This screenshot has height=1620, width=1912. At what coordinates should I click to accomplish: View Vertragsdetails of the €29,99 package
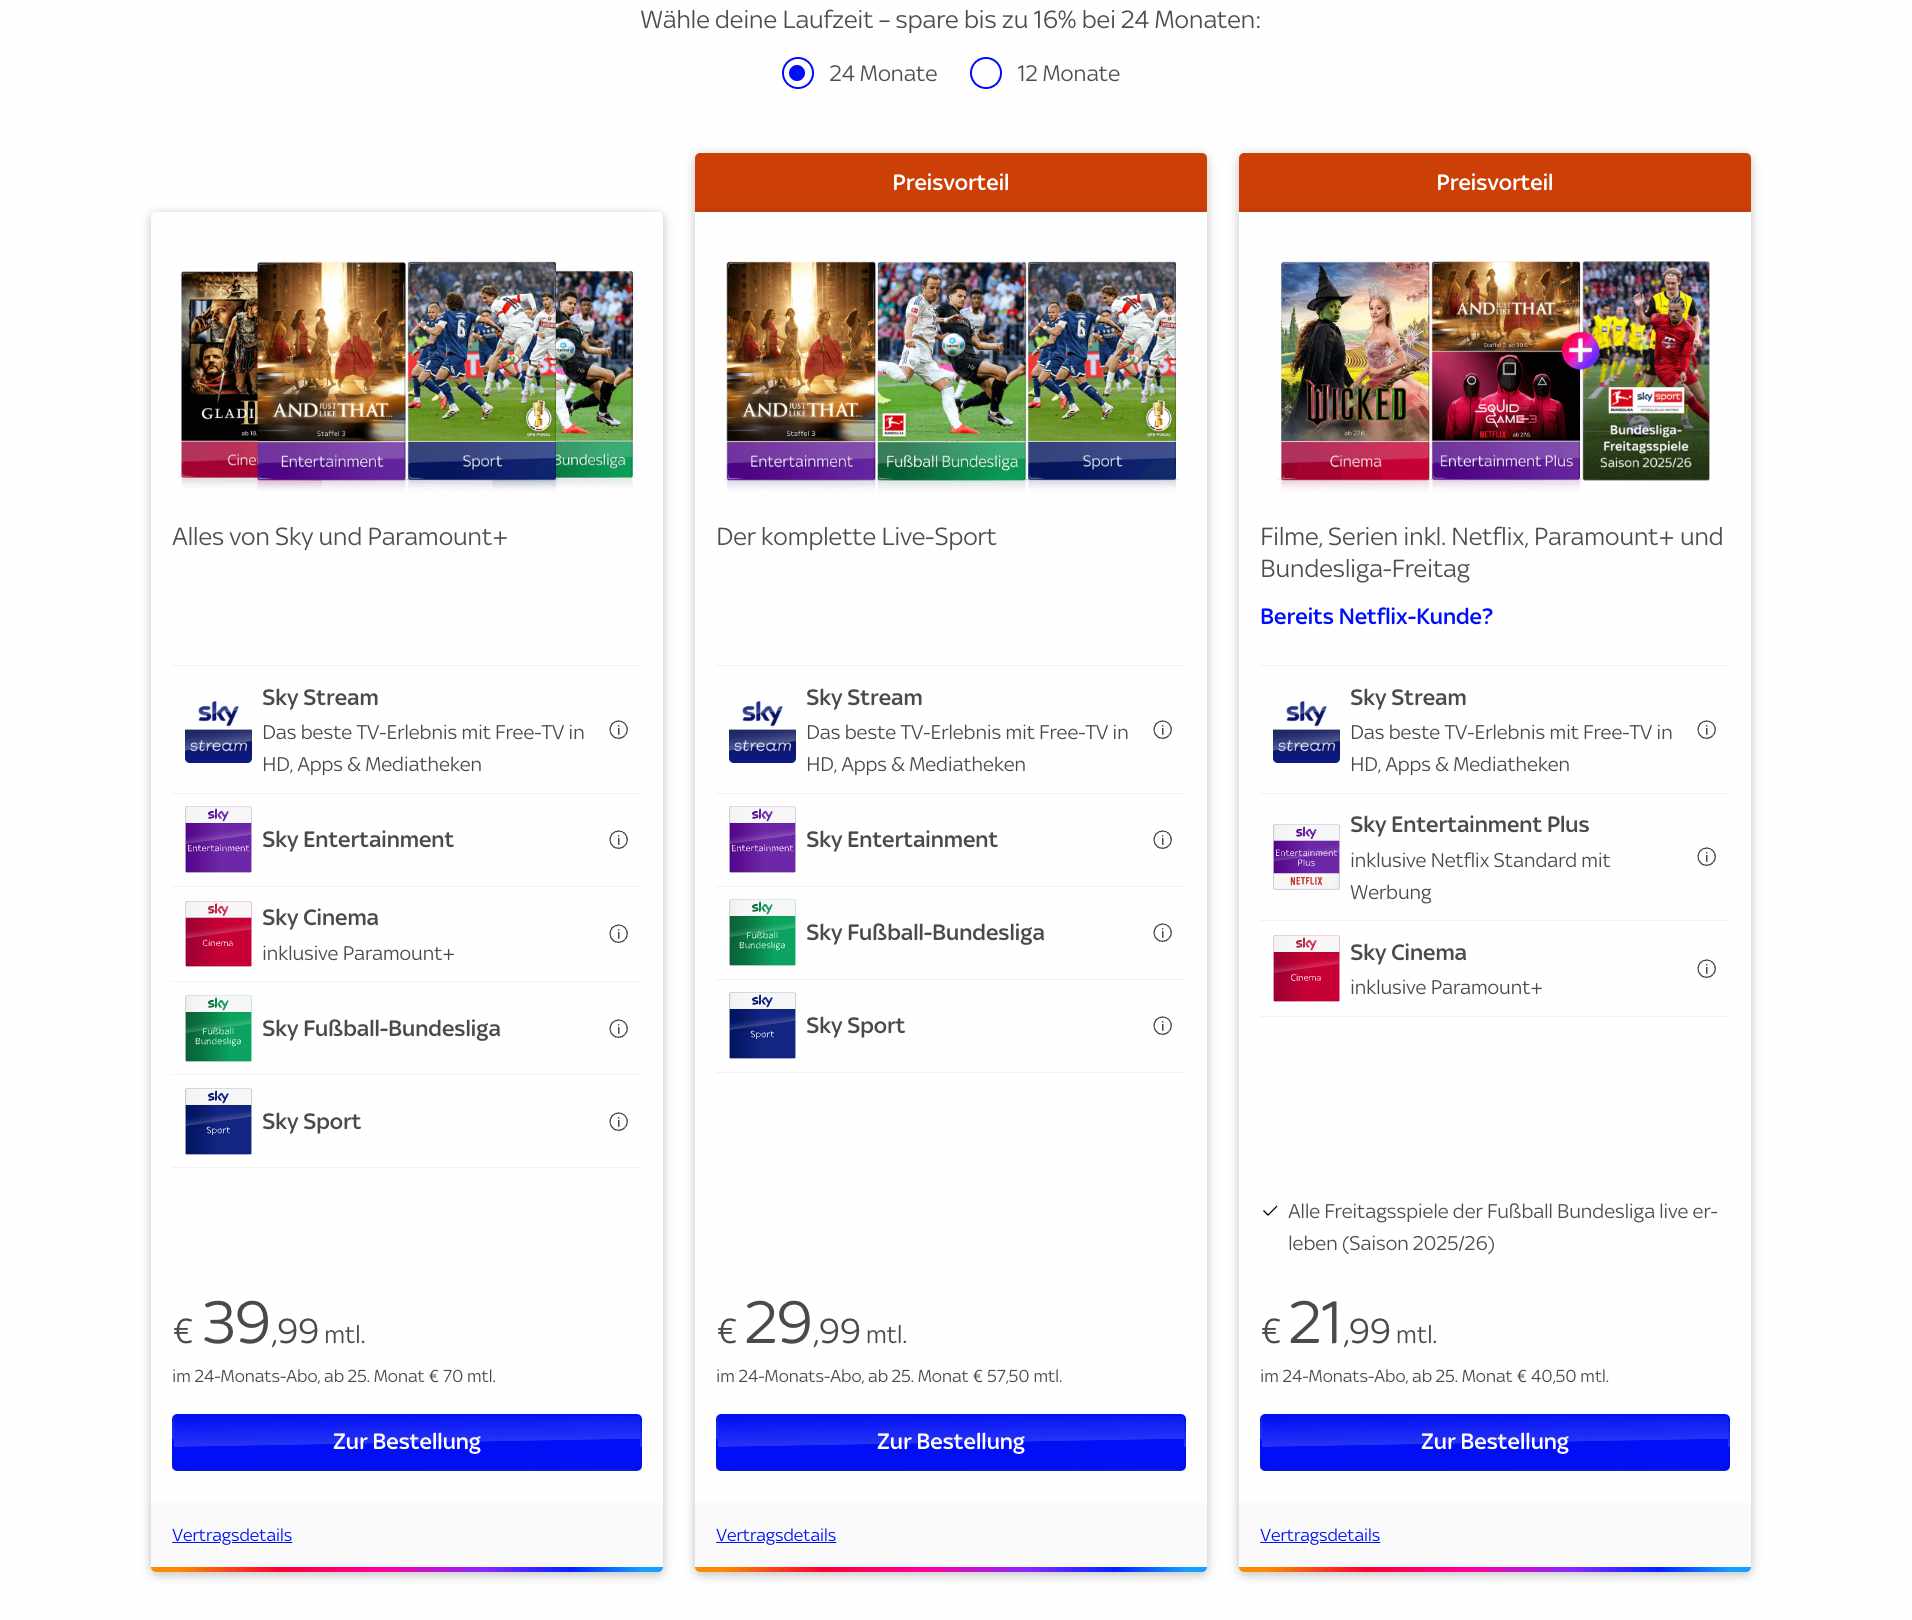[776, 1535]
